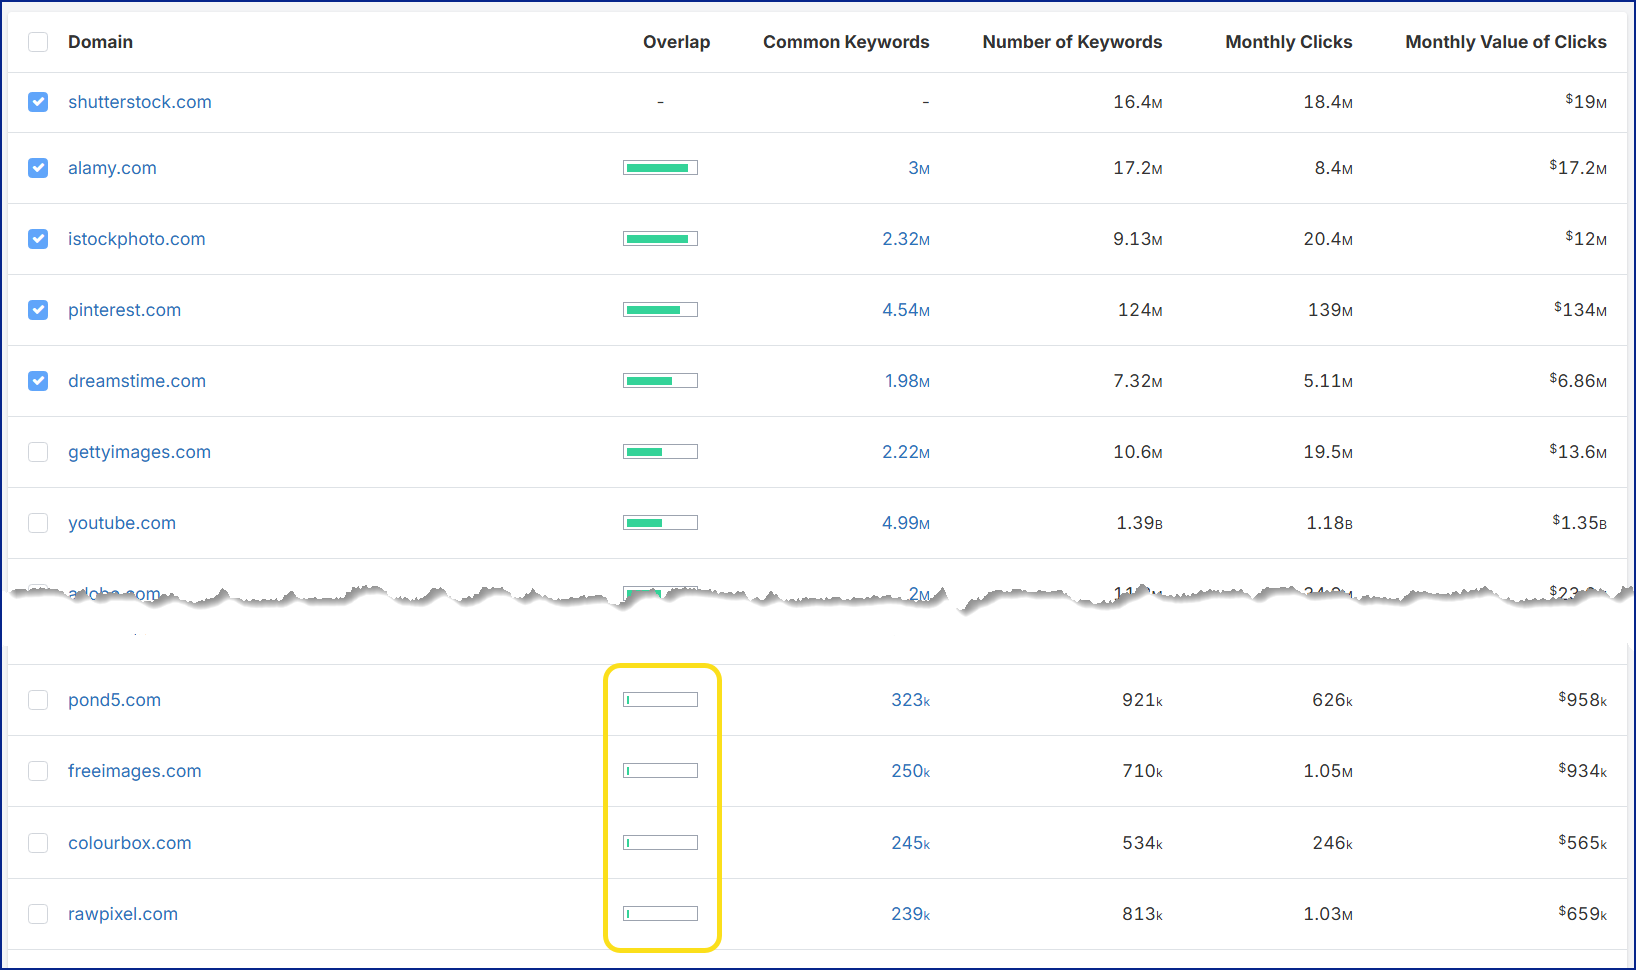
Task: Open the freeimages.com domain link
Action: tap(135, 771)
